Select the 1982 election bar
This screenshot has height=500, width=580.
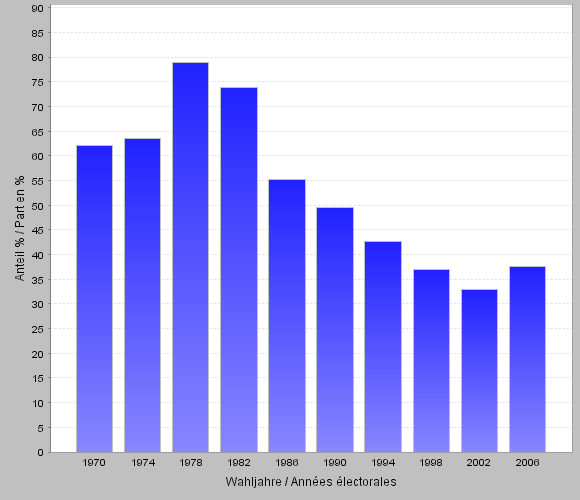(x=239, y=270)
